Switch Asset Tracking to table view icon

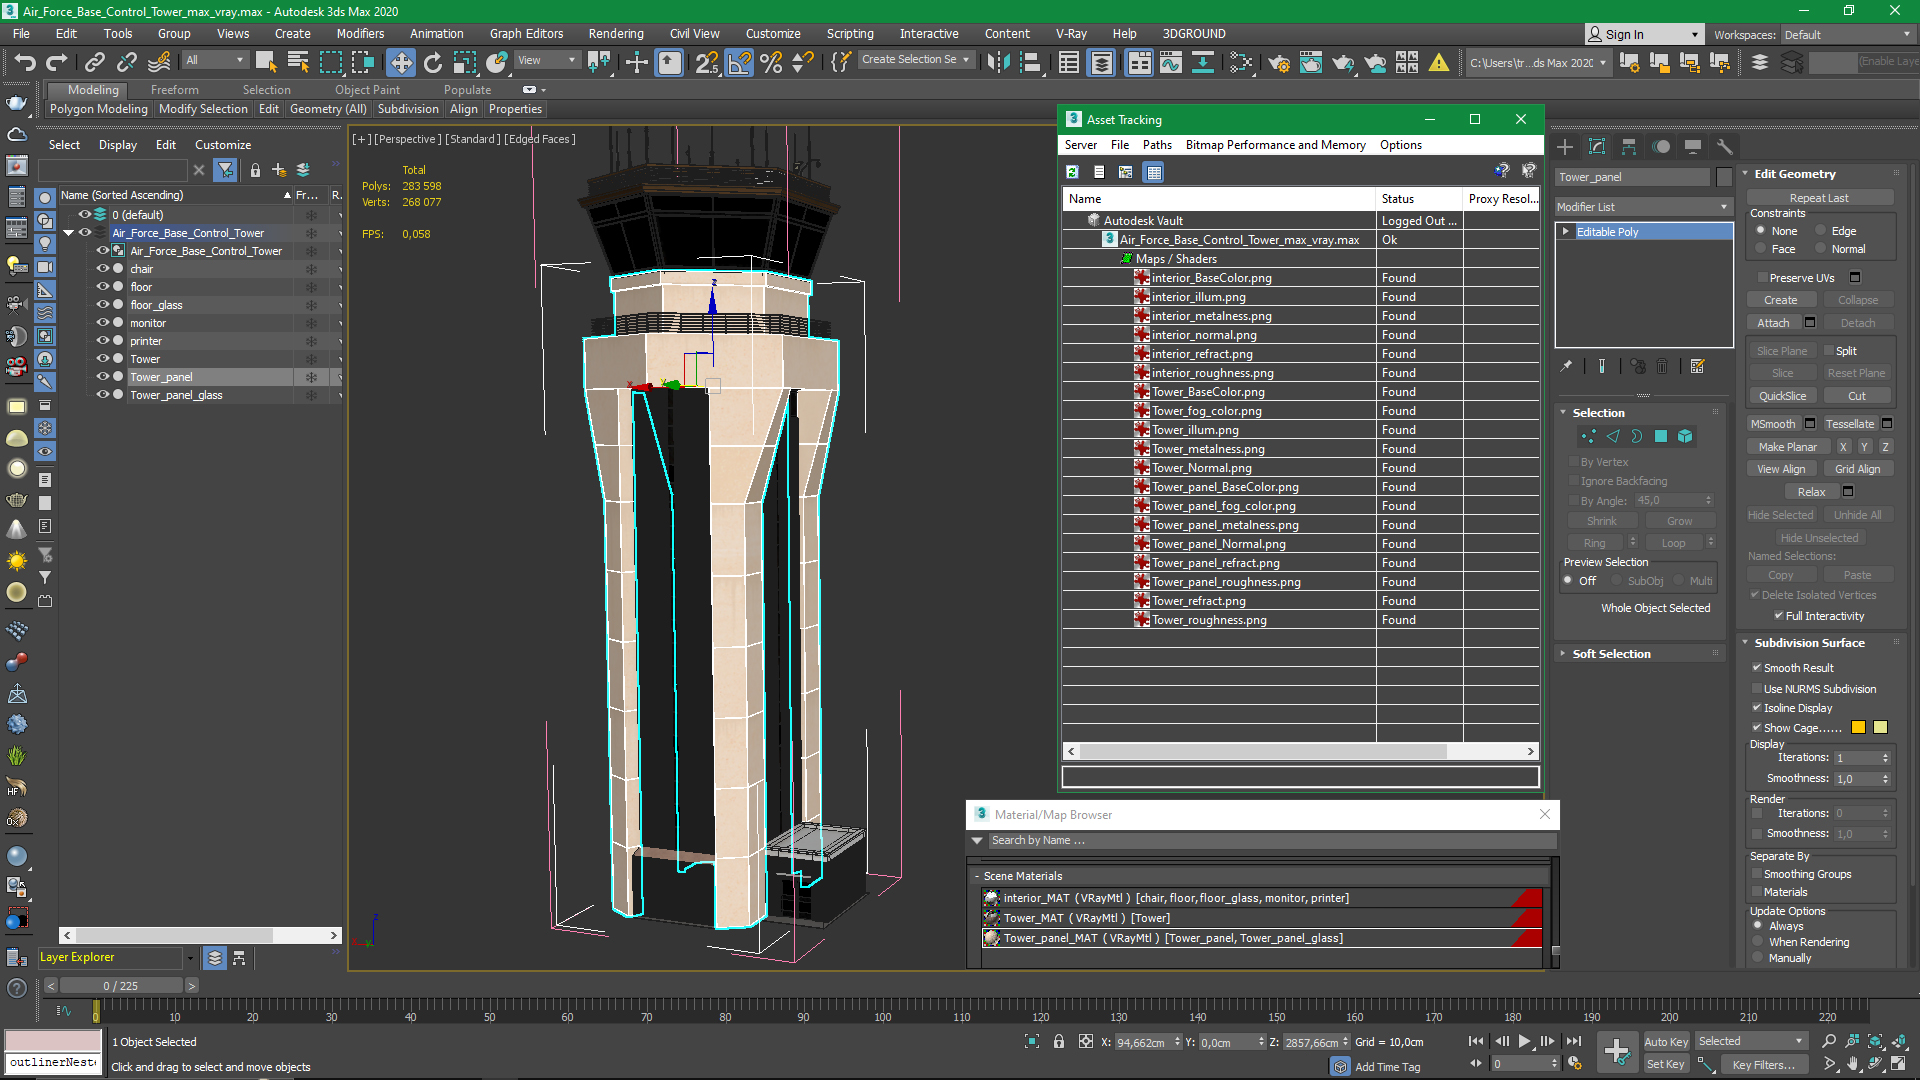click(1154, 172)
